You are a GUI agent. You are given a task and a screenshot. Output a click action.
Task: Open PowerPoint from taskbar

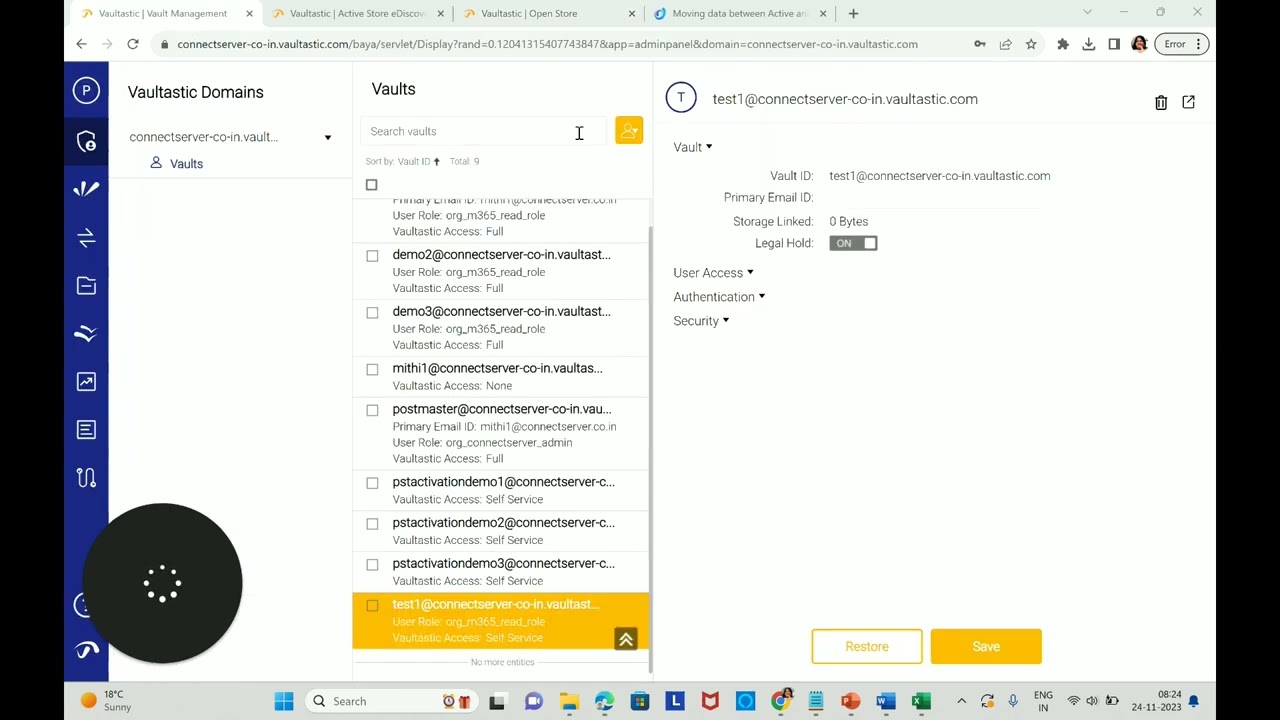click(x=851, y=701)
